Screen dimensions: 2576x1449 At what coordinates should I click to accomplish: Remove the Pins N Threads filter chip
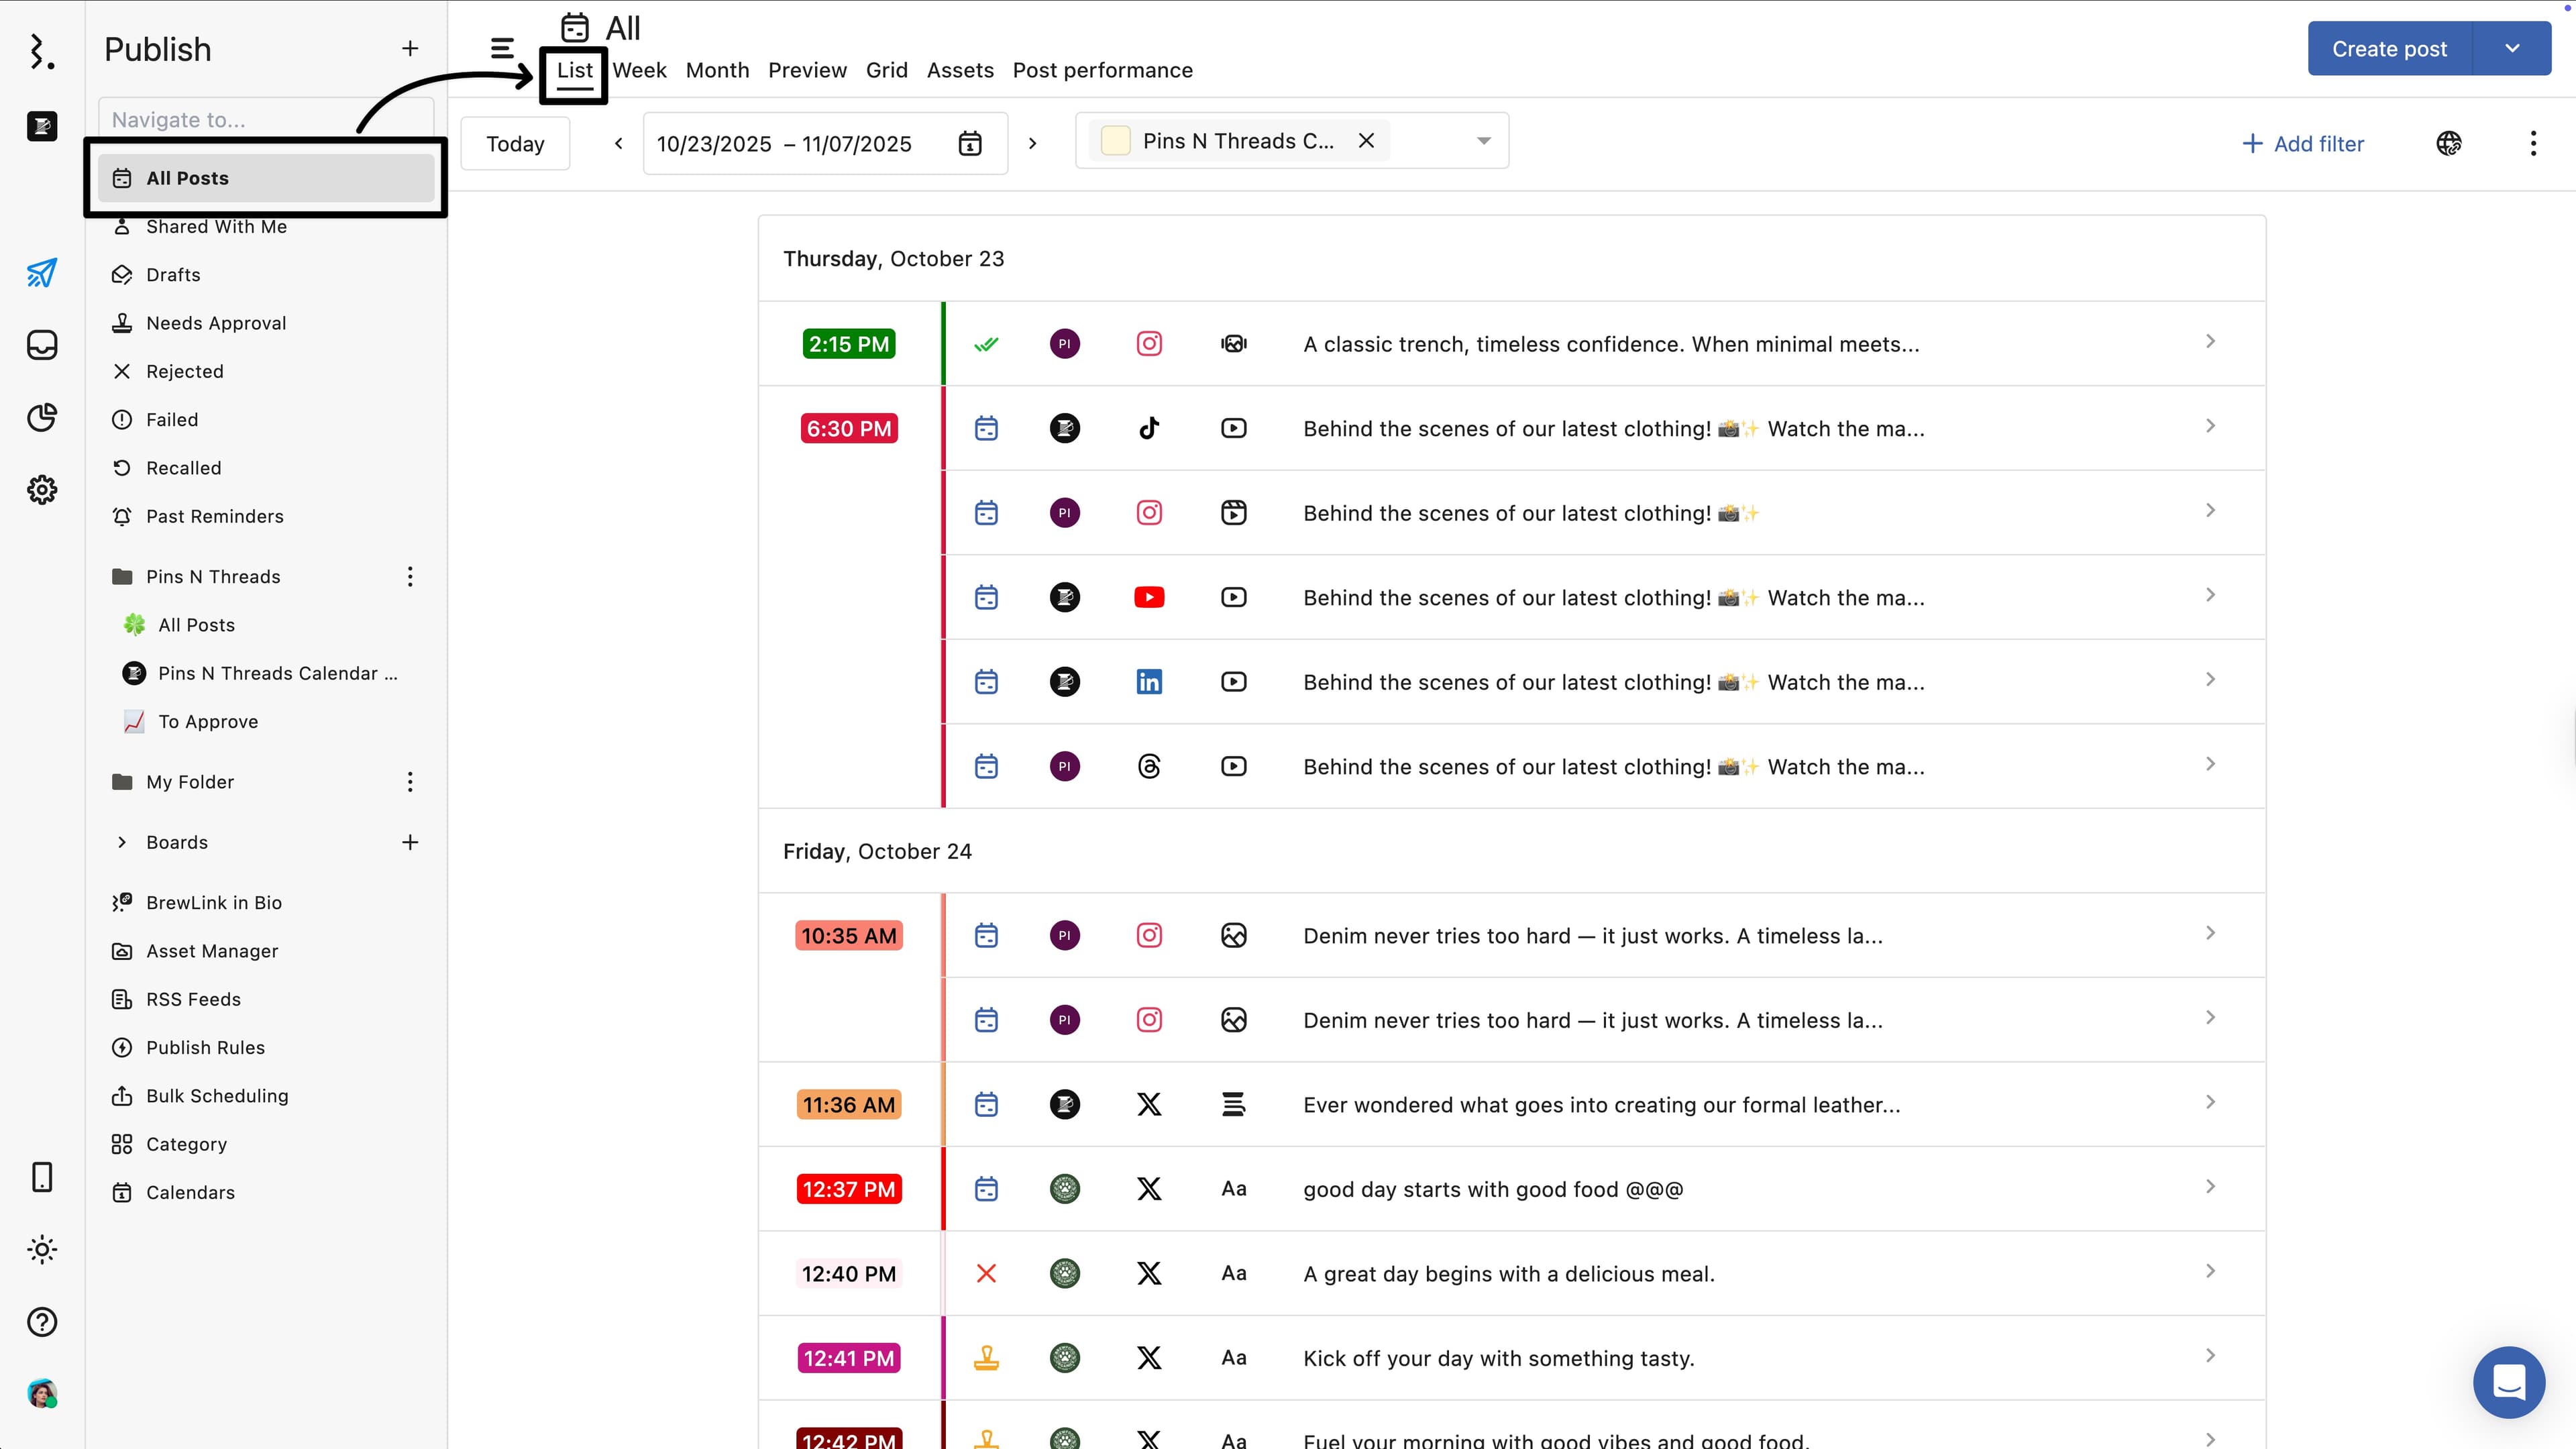click(x=1366, y=141)
